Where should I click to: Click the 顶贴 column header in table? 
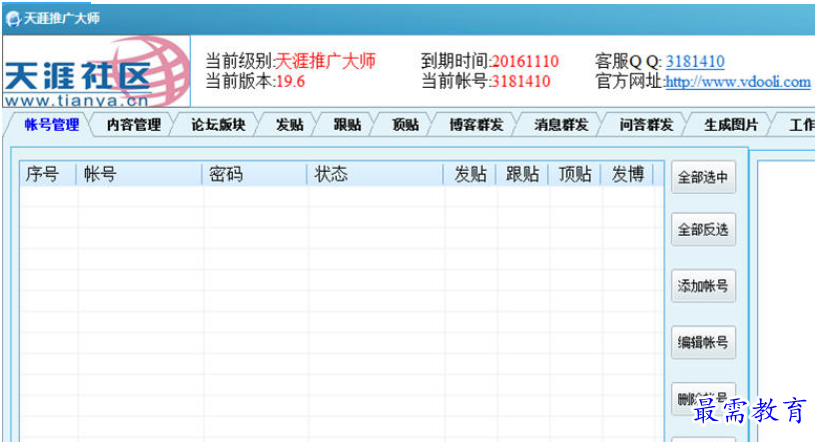coord(575,174)
